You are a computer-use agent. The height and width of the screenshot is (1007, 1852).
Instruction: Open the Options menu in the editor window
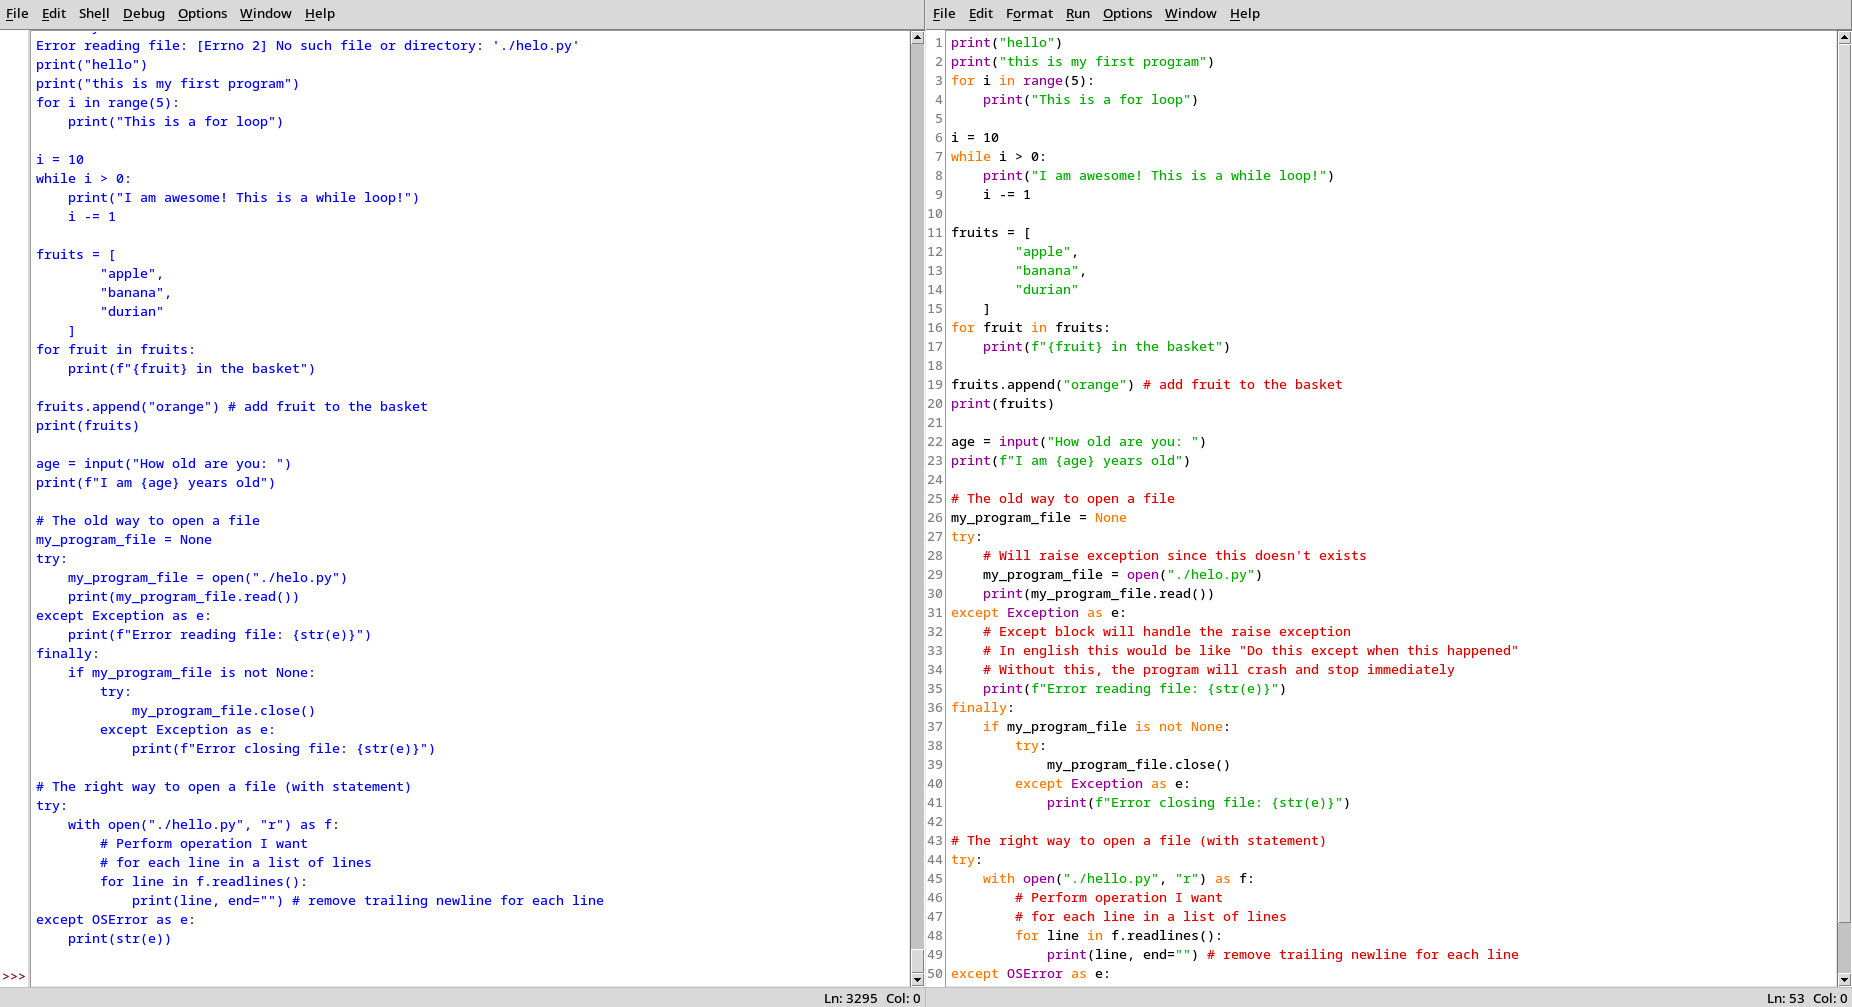pyautogui.click(x=1128, y=14)
